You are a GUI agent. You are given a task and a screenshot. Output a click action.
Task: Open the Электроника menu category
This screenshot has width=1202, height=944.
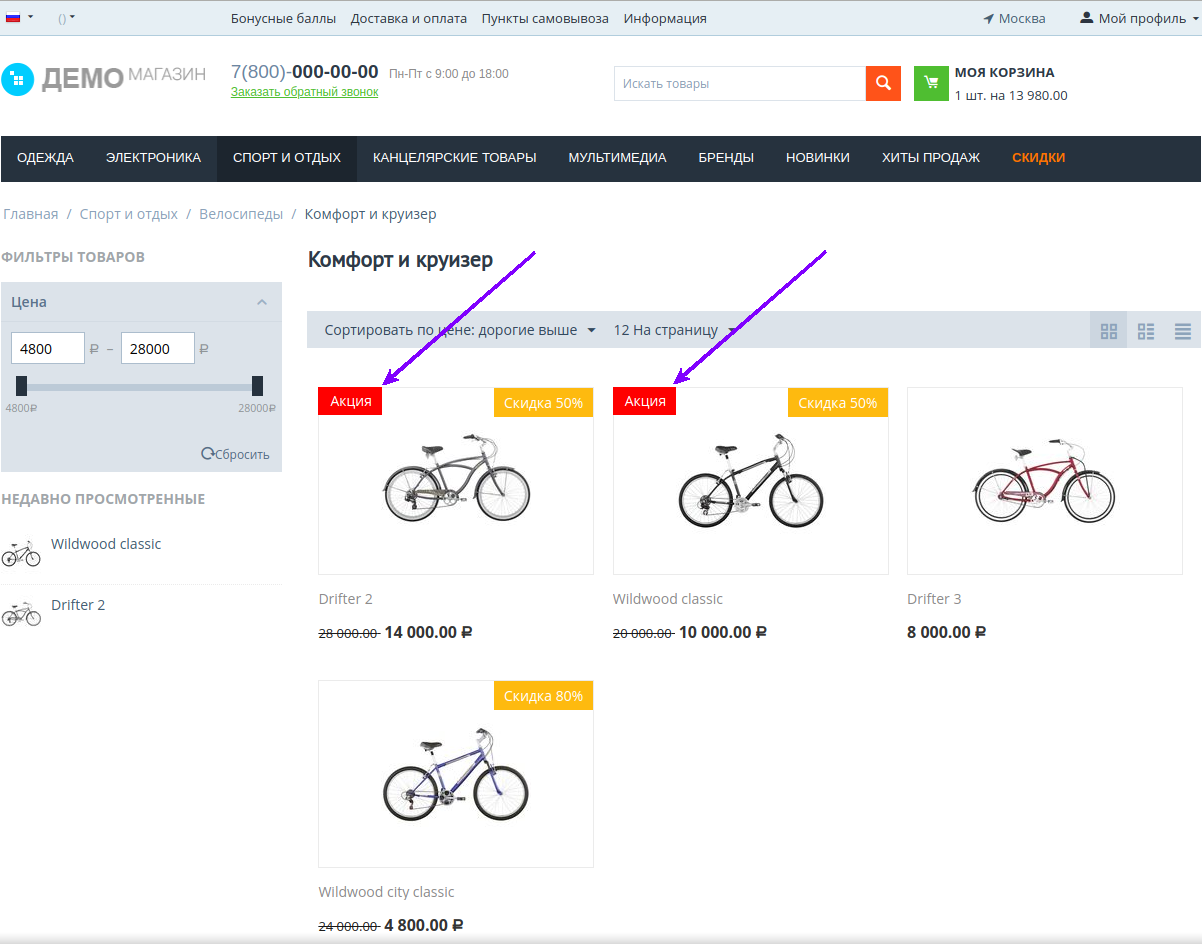pyautogui.click(x=153, y=158)
